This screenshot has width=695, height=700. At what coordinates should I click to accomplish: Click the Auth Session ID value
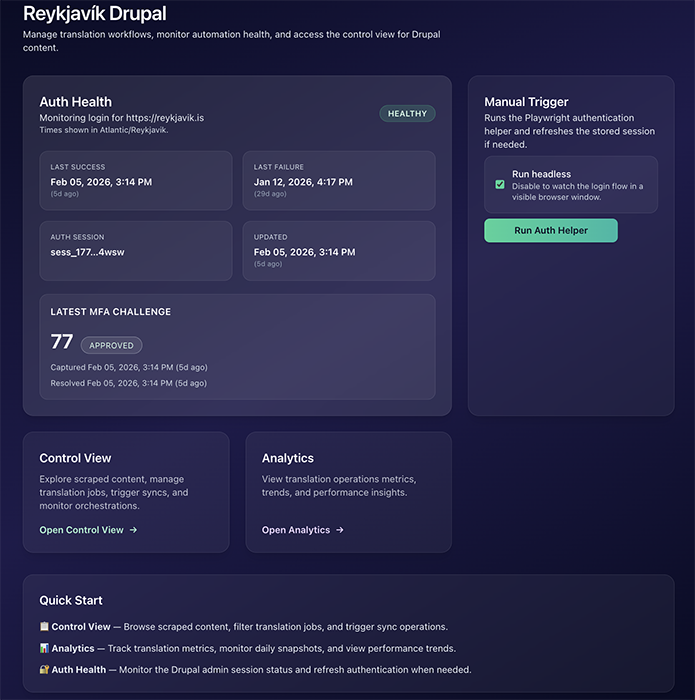click(87, 252)
